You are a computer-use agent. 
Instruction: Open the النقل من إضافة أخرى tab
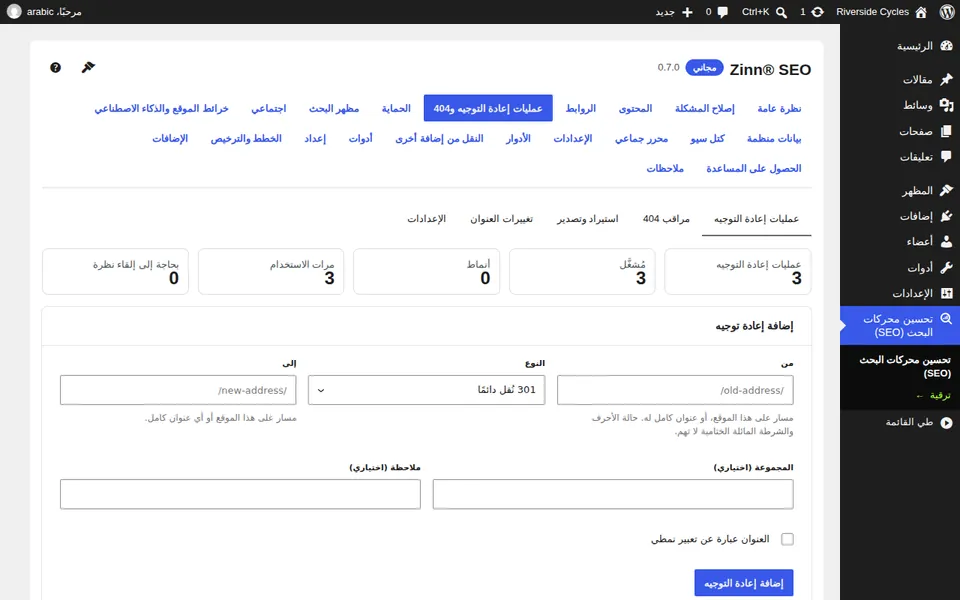pyautogui.click(x=440, y=138)
